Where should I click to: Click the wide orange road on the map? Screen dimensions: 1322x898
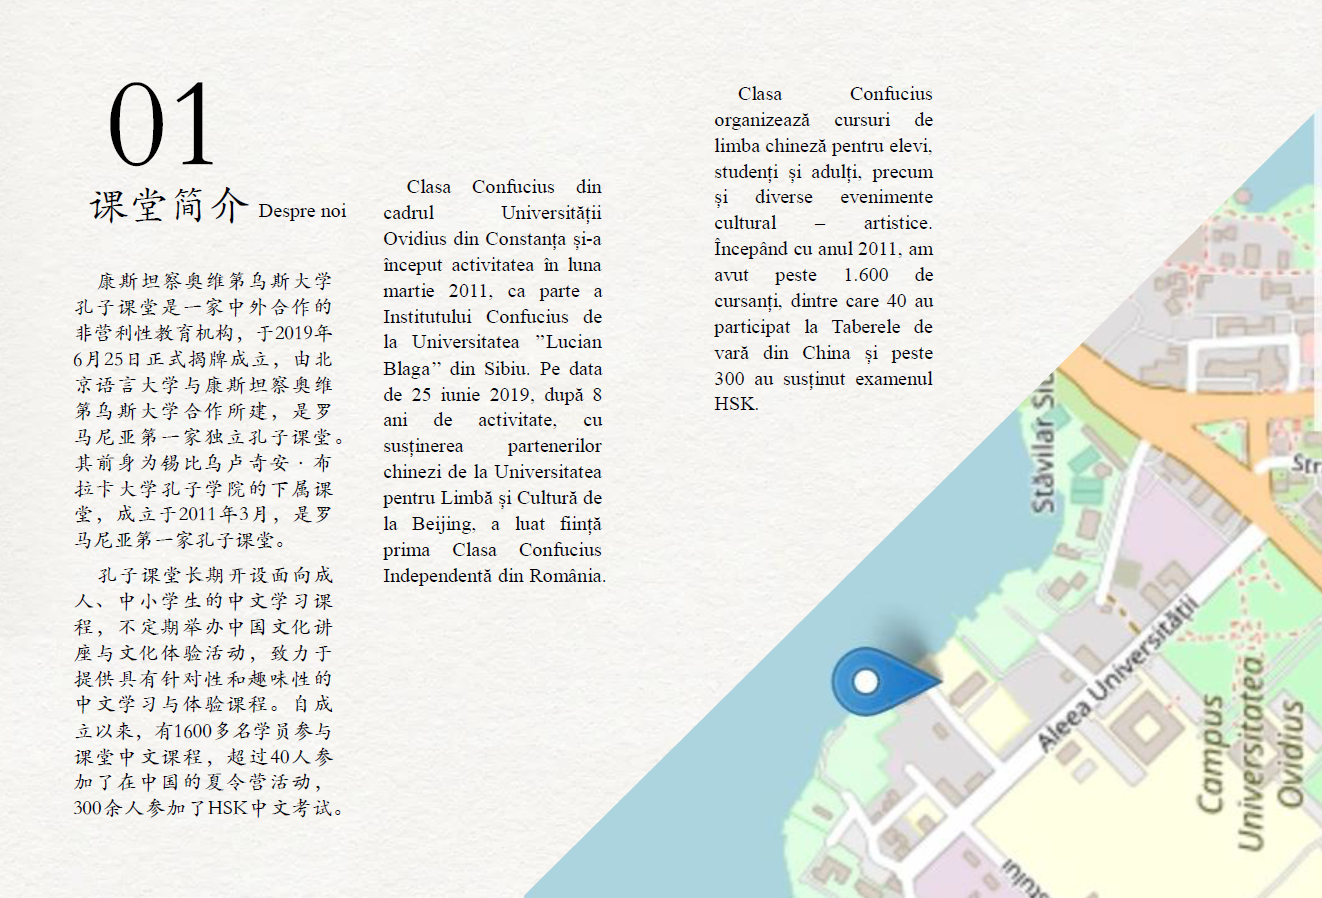pyautogui.click(x=1180, y=420)
